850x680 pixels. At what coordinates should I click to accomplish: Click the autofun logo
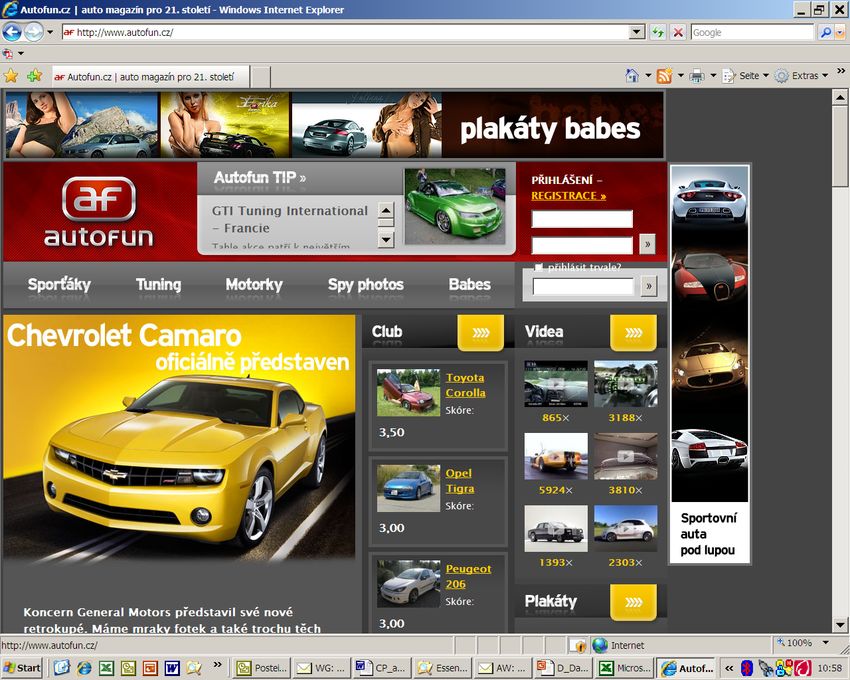99,212
